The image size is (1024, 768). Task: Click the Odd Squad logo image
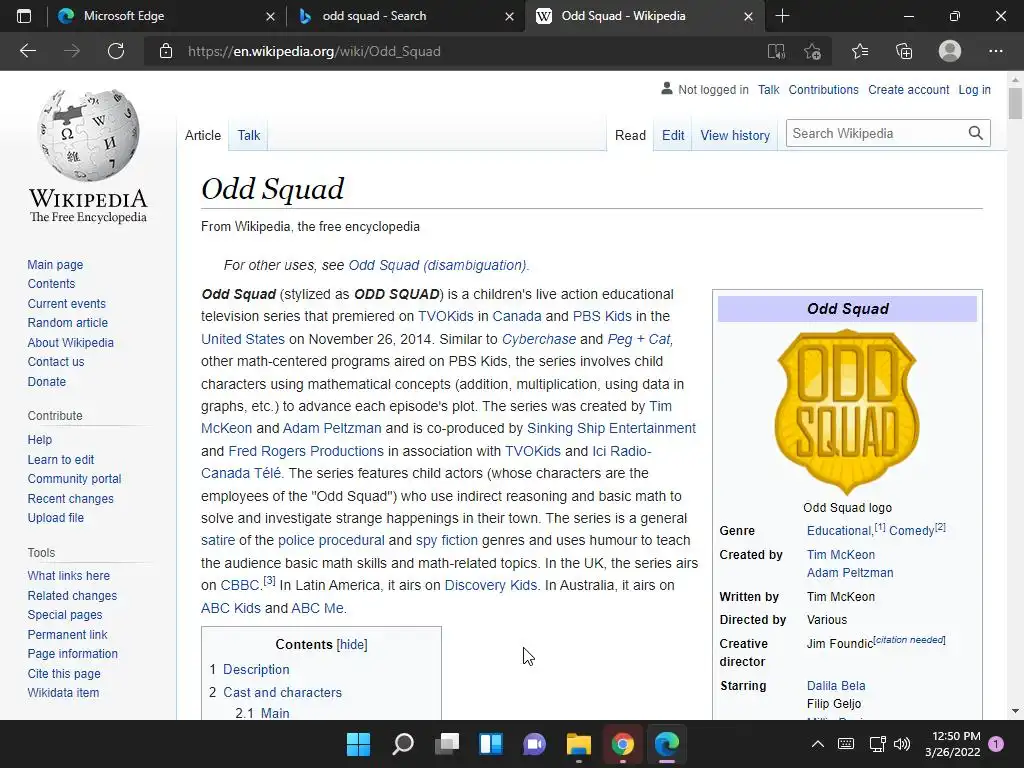[x=847, y=411]
